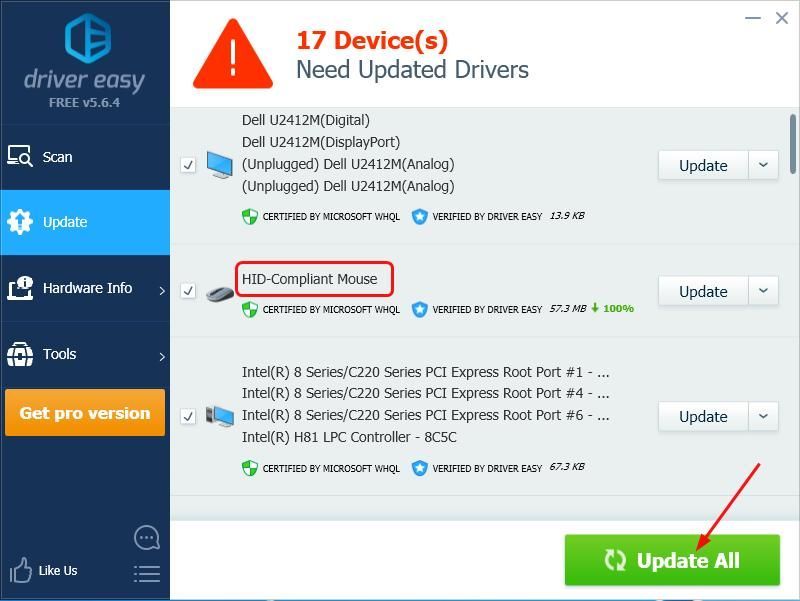Open the Hardware Info menu item
The width and height of the screenshot is (800, 601).
pos(87,288)
